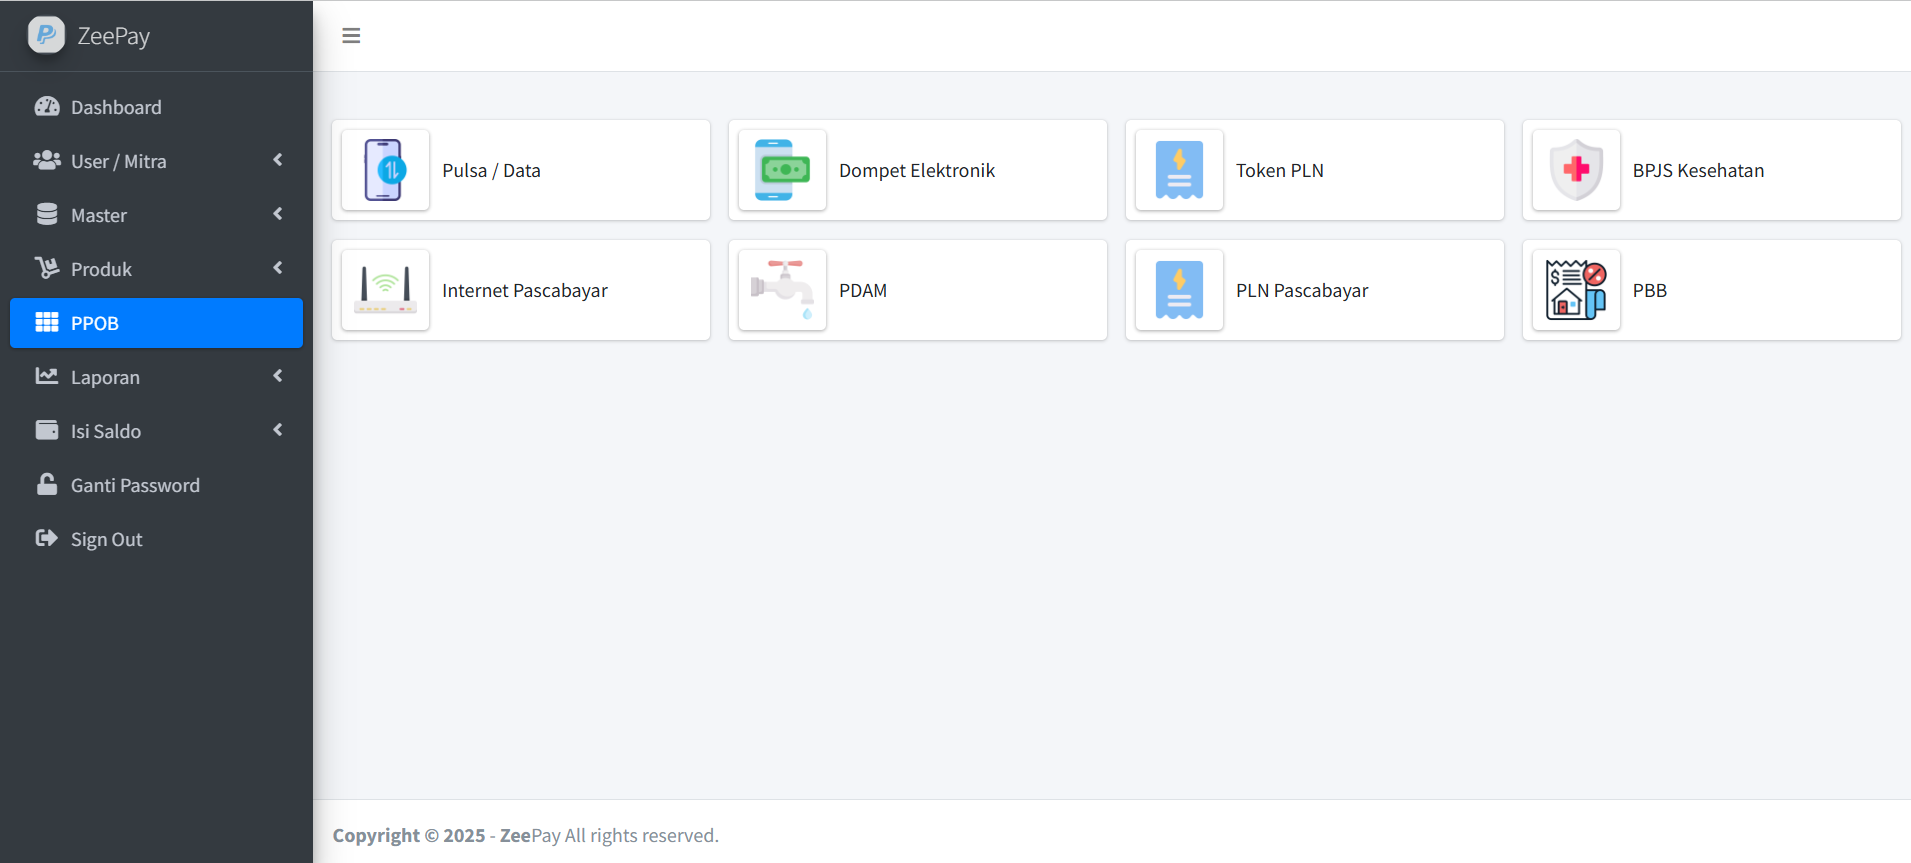The image size is (1911, 863).
Task: Select the PPOB menu item
Action: [156, 323]
